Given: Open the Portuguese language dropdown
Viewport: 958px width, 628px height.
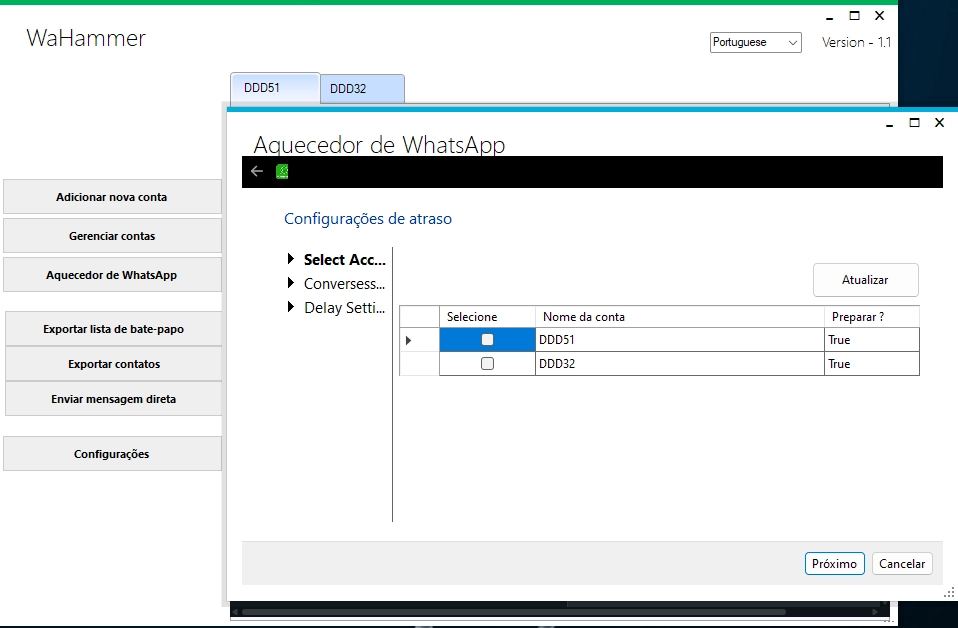Looking at the screenshot, I should (x=755, y=42).
